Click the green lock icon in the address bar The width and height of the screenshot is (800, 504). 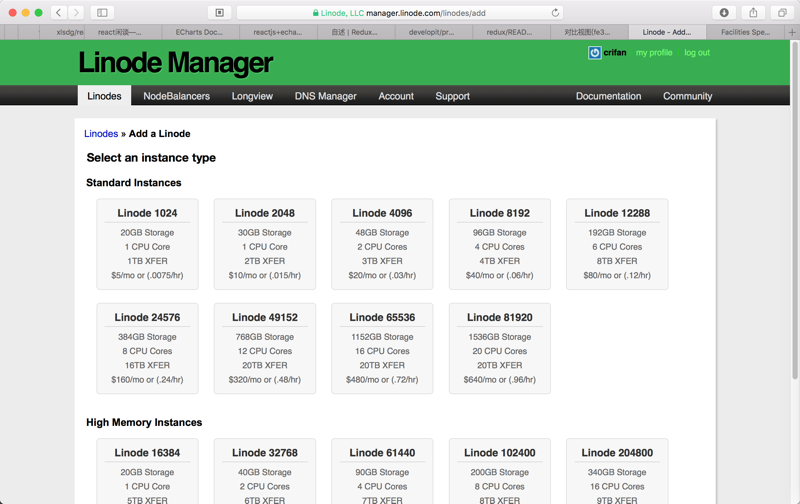coord(316,13)
